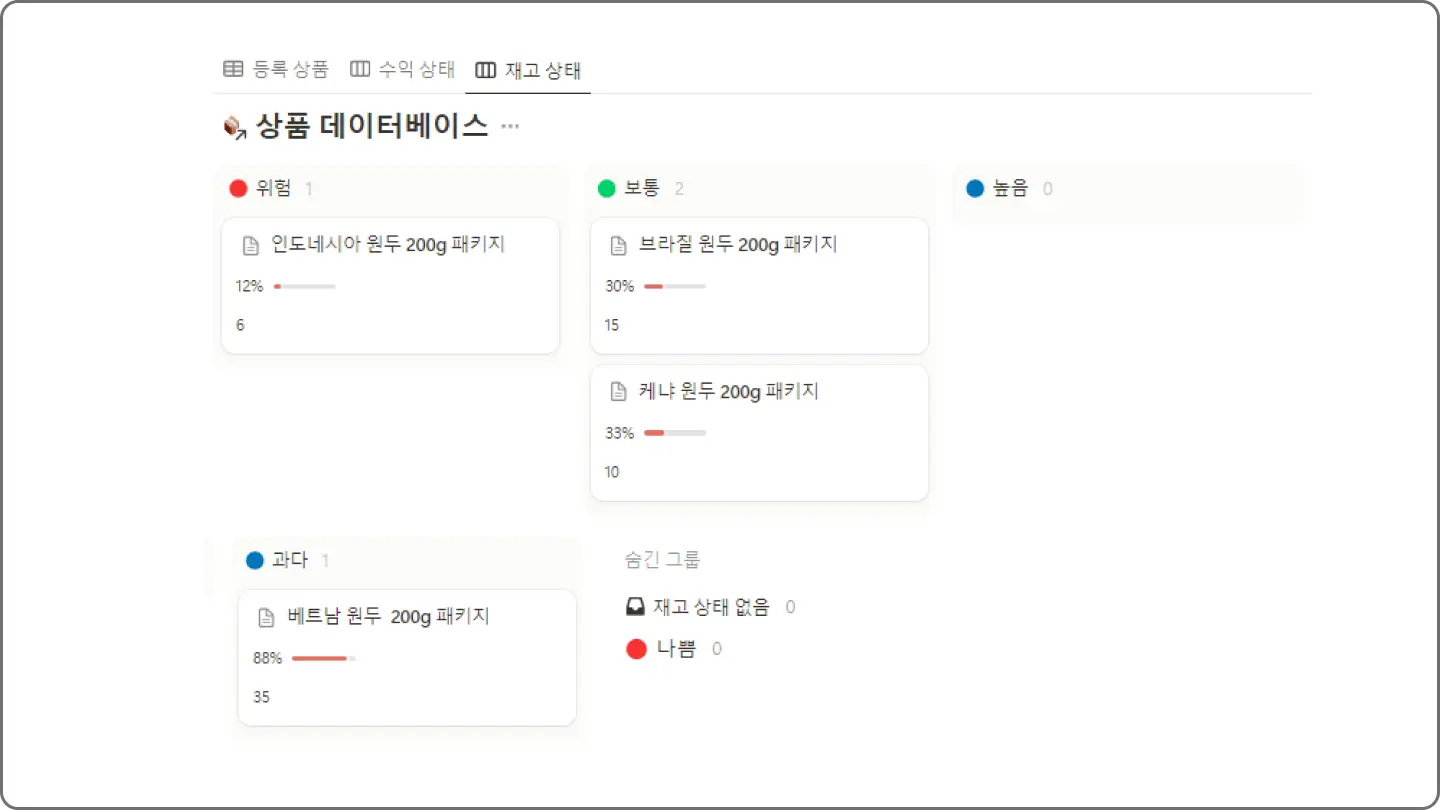
Task: Open the 베트남 원두 200g 패키지 card
Action: click(x=407, y=657)
